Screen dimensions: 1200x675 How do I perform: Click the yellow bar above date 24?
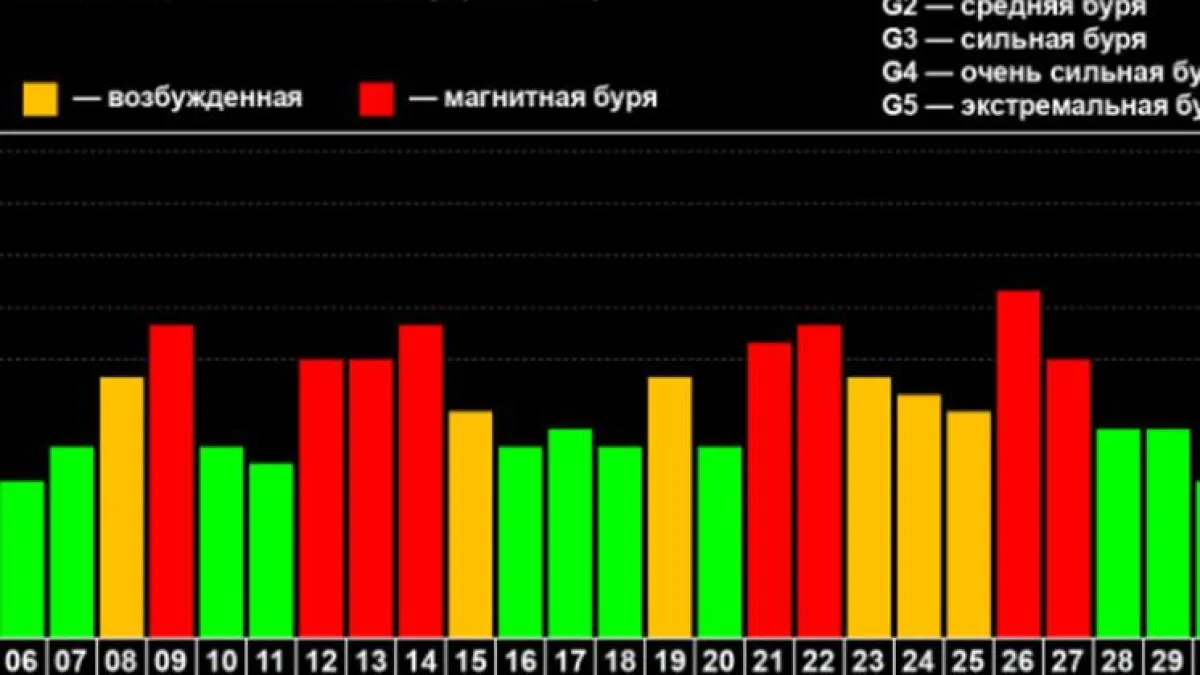(918, 515)
